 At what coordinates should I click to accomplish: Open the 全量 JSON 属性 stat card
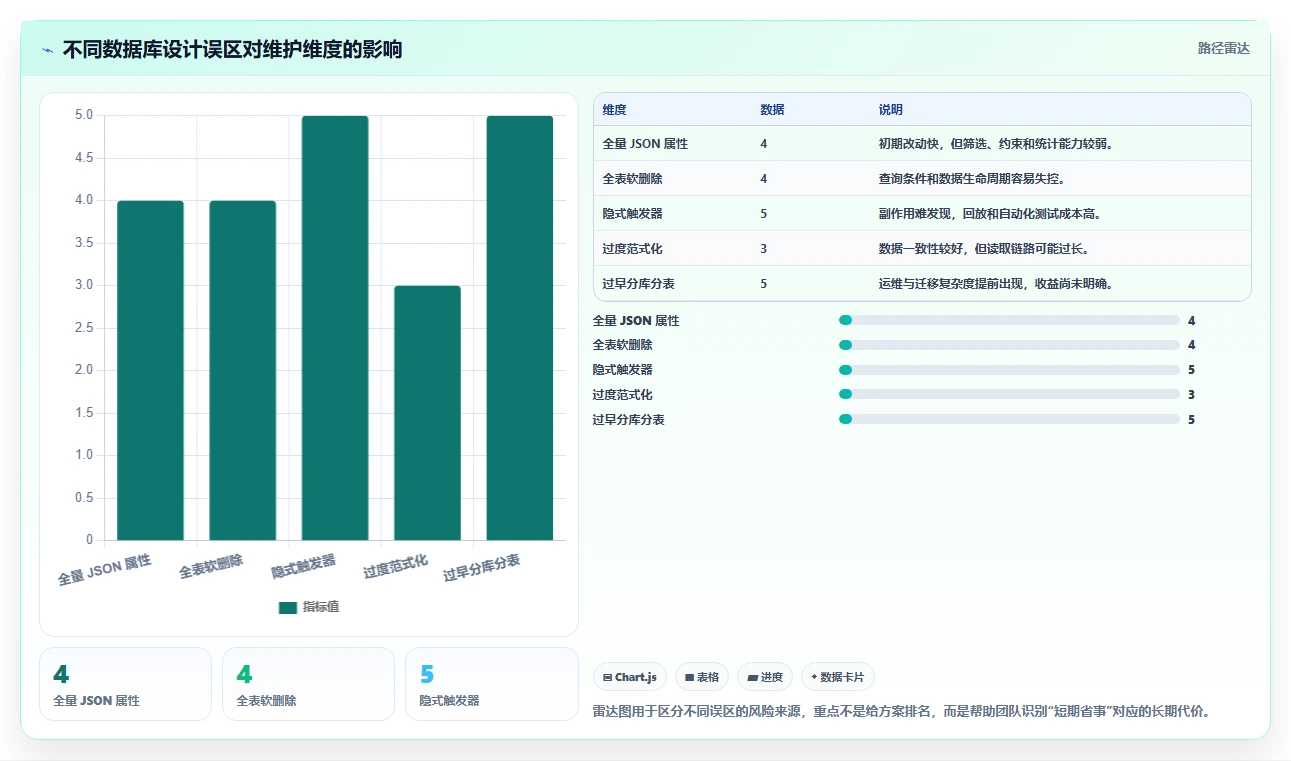click(125, 684)
